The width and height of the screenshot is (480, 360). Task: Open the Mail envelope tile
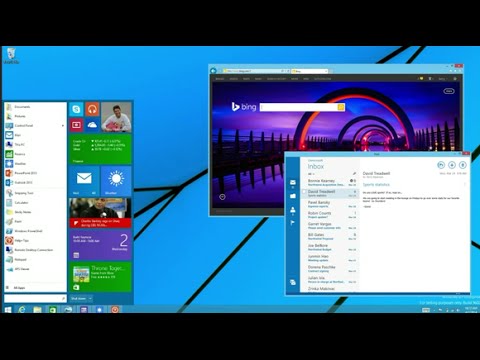click(84, 181)
